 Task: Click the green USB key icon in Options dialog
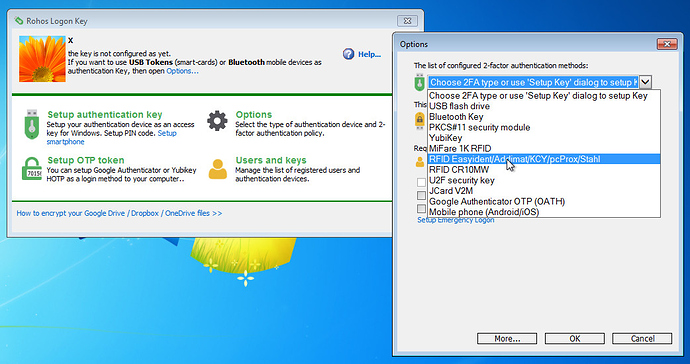tap(419, 82)
